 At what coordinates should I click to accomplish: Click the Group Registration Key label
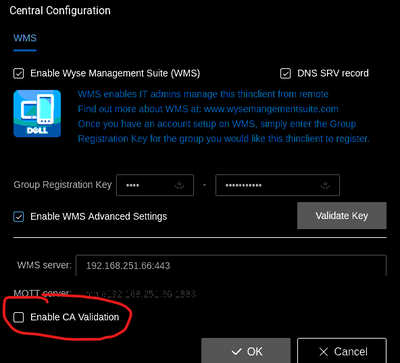[63, 185]
